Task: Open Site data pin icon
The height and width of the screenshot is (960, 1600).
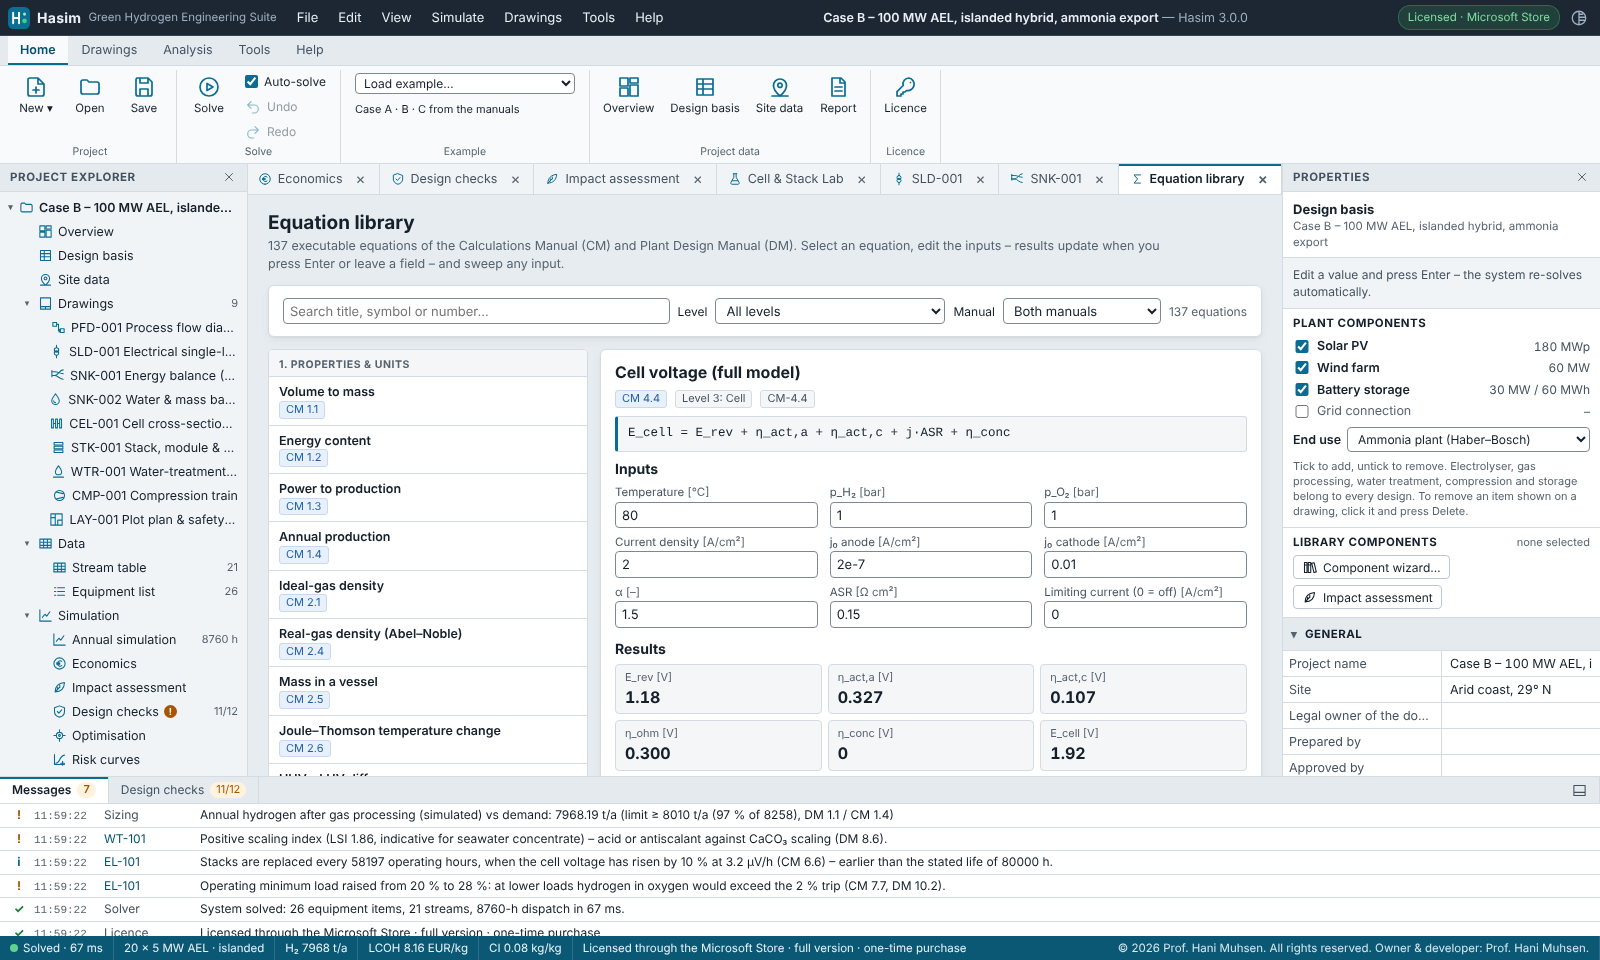Action: click(780, 87)
